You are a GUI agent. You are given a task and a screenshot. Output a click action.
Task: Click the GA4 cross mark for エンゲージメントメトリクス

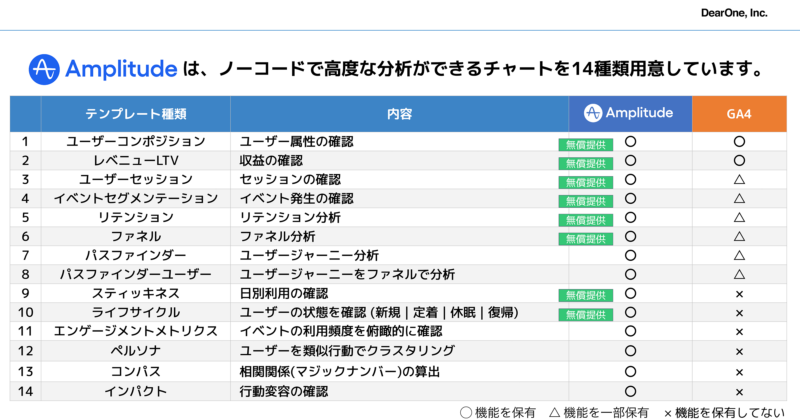(739, 332)
